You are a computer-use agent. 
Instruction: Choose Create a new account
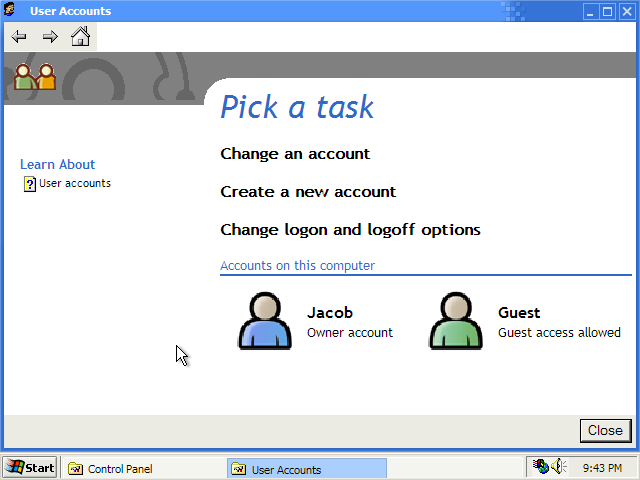click(x=308, y=192)
